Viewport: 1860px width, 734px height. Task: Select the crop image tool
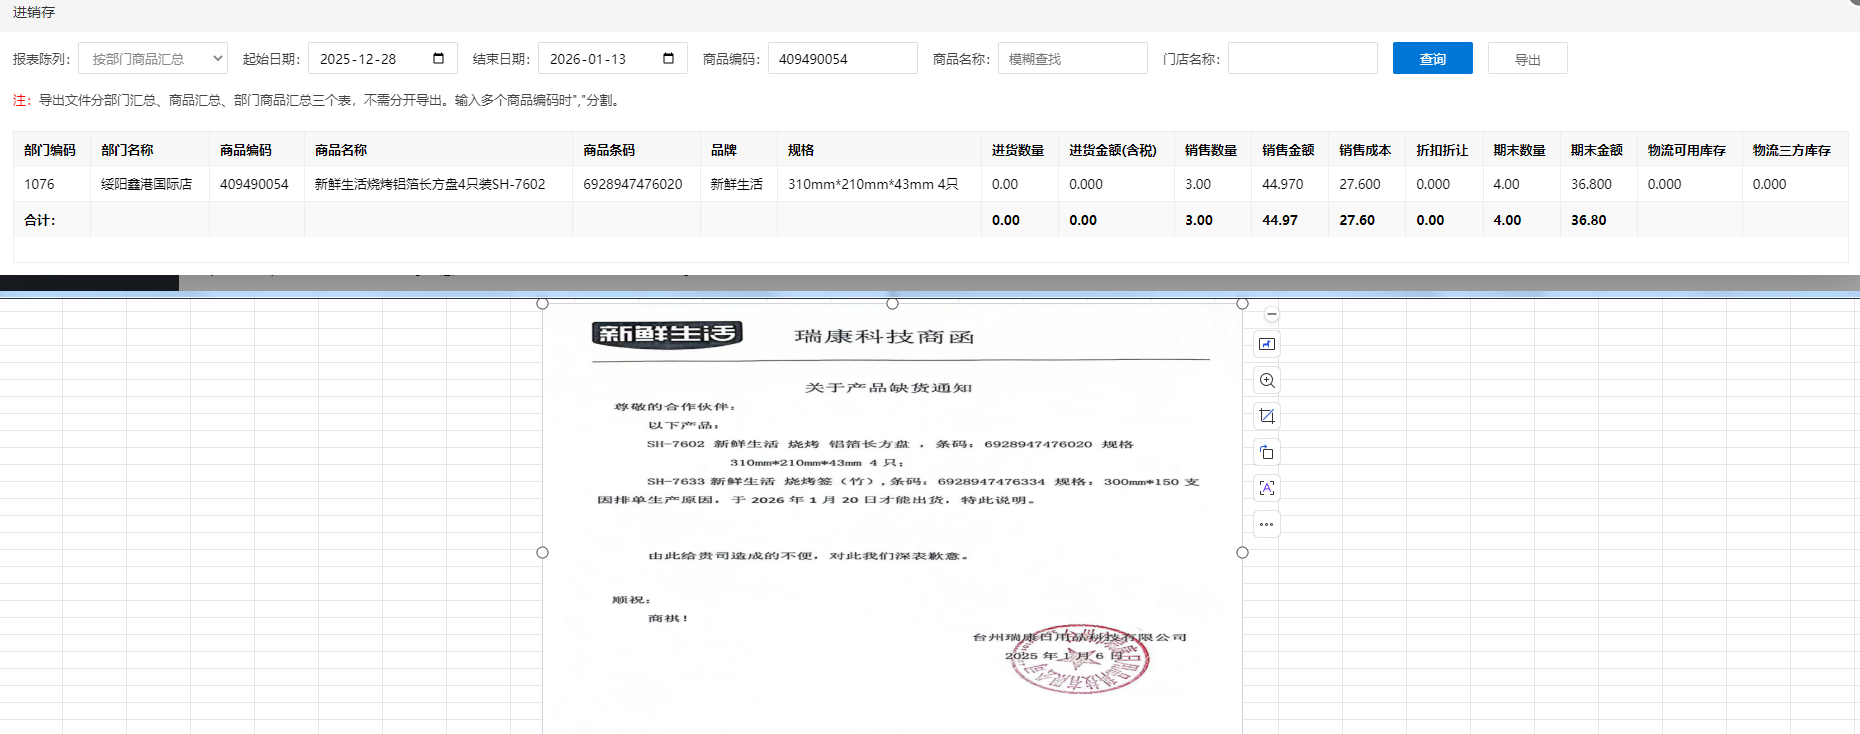pyautogui.click(x=1267, y=416)
